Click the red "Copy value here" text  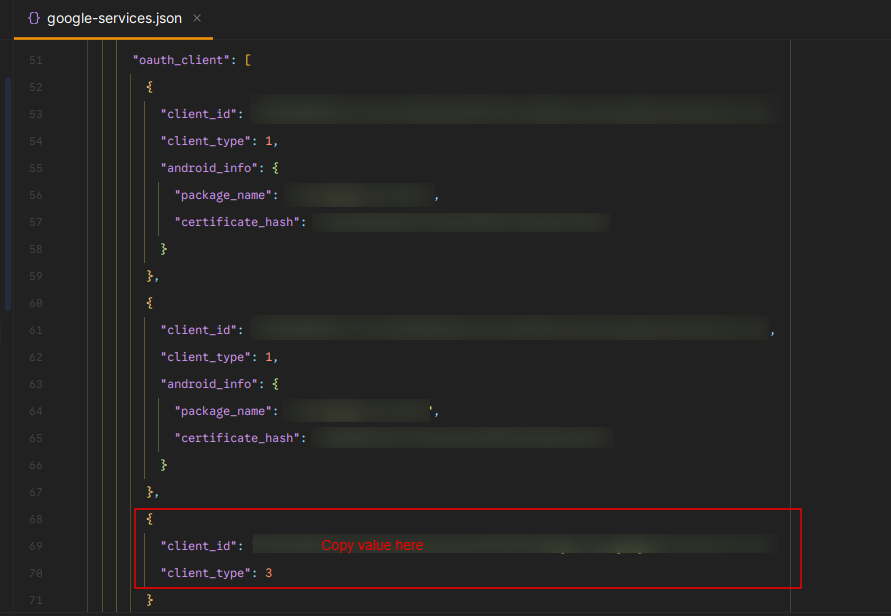[372, 545]
